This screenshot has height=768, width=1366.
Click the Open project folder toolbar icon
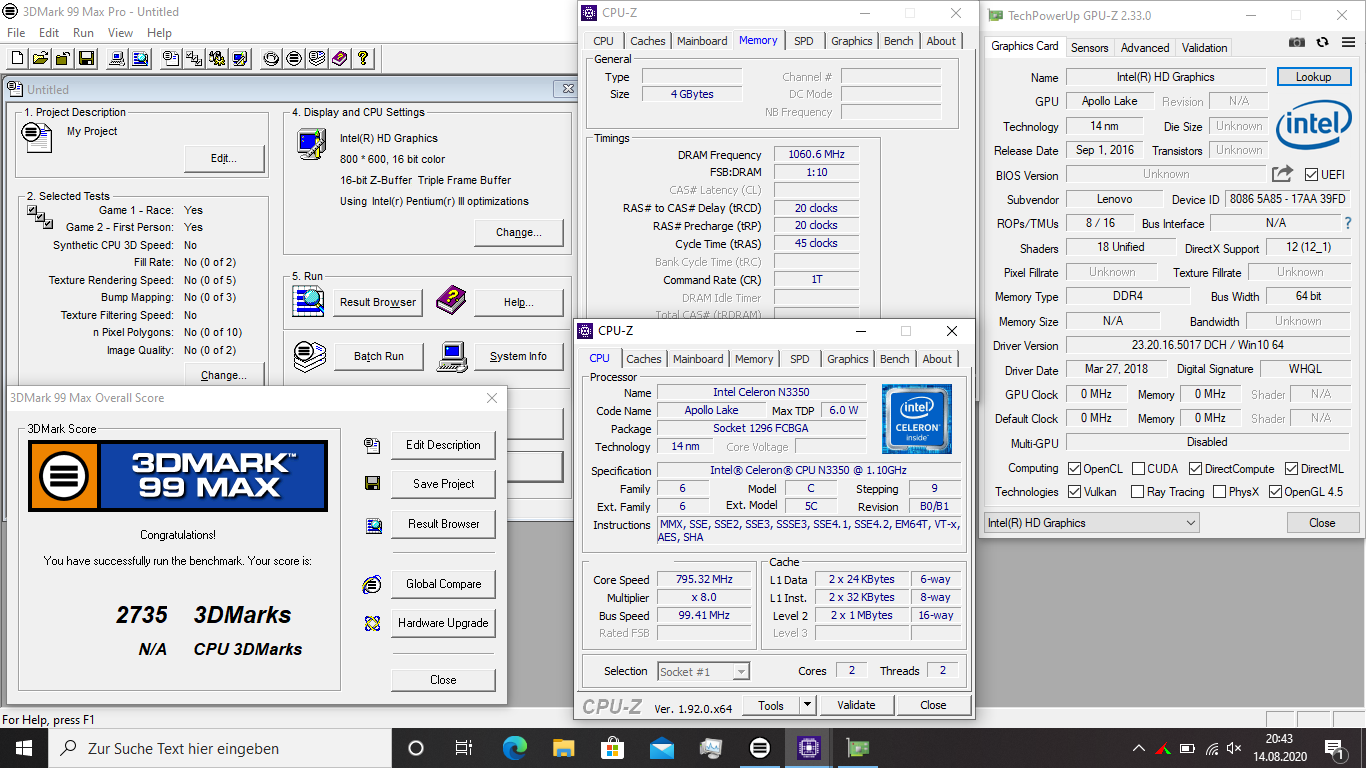40,58
